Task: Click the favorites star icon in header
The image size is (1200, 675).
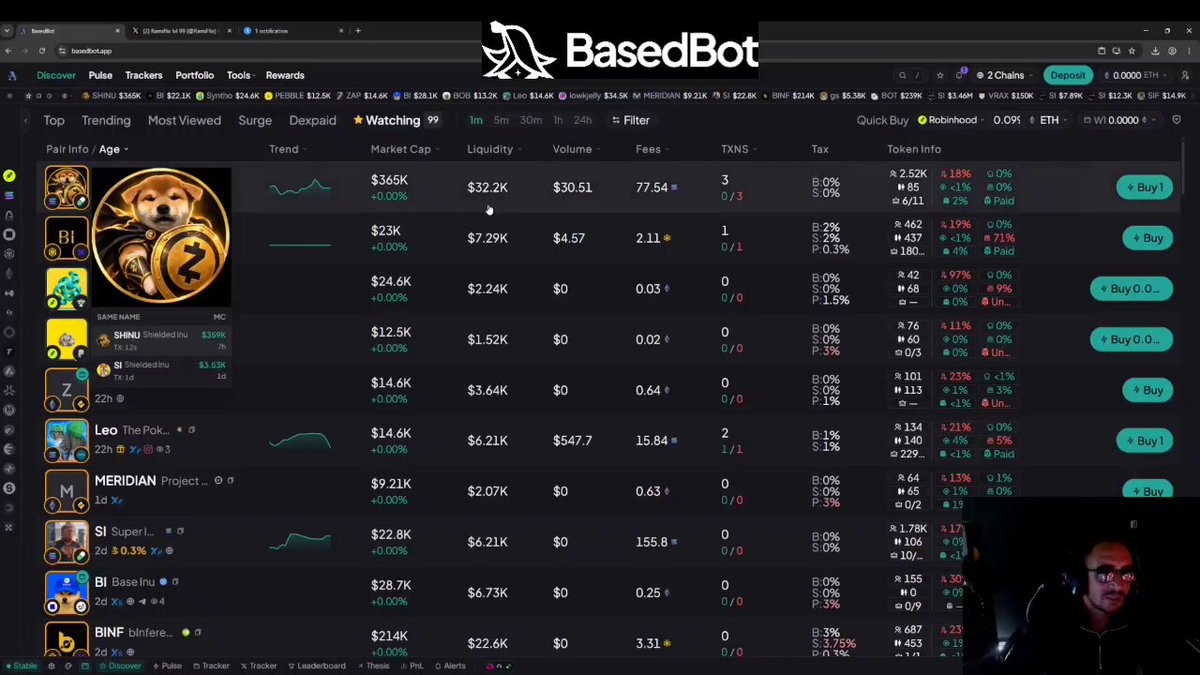Action: pos(941,75)
